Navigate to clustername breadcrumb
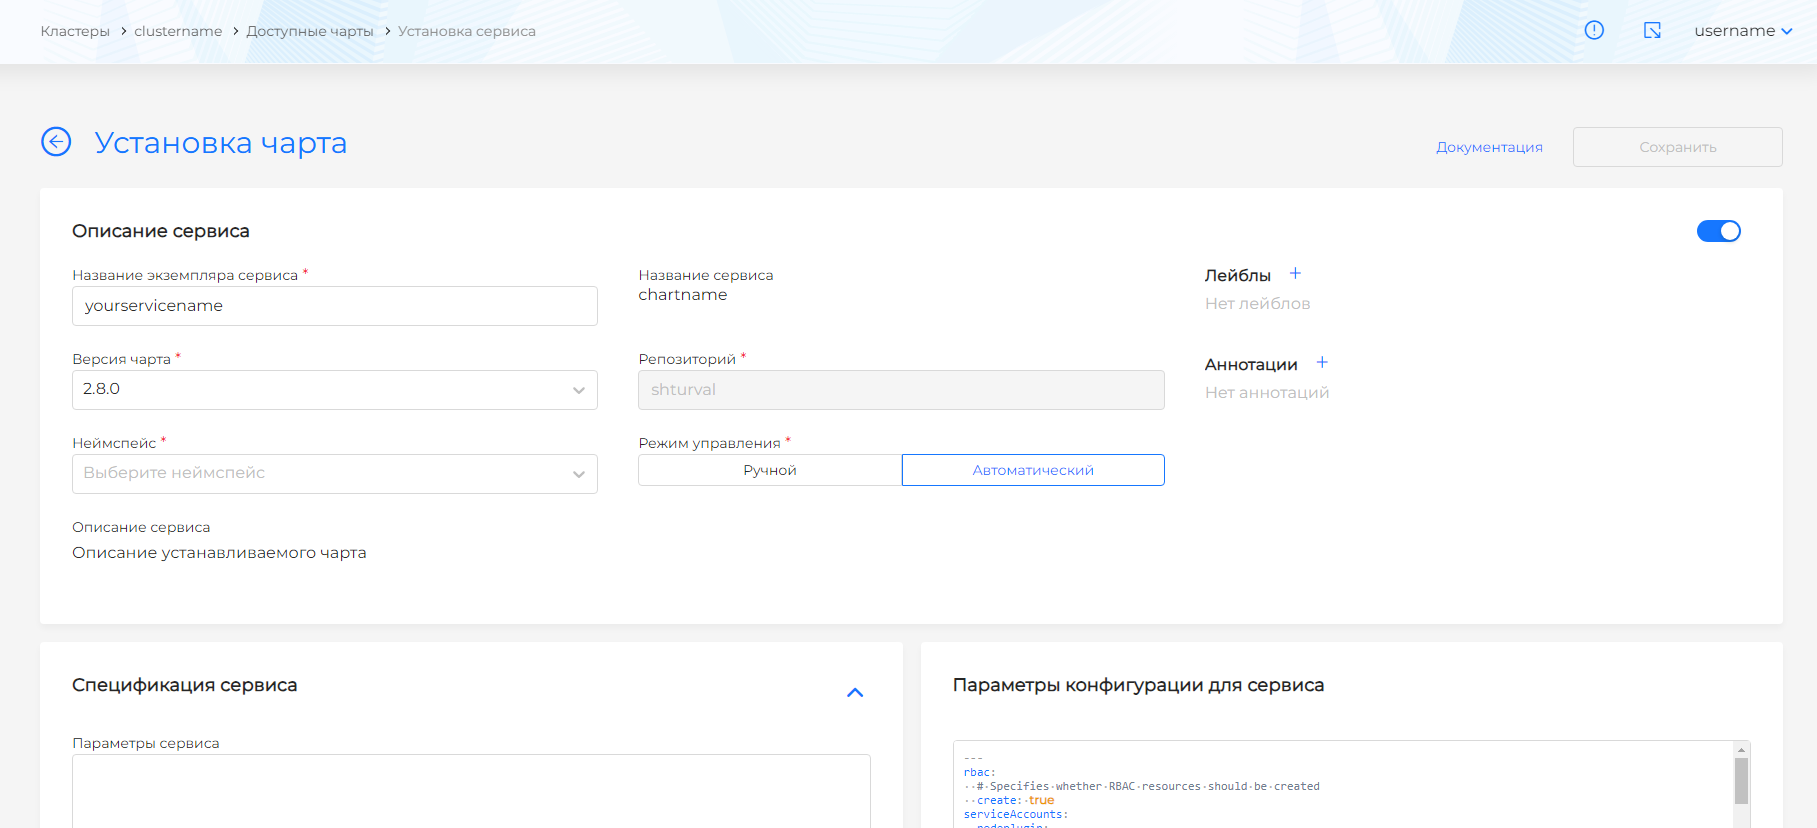 click(x=178, y=31)
